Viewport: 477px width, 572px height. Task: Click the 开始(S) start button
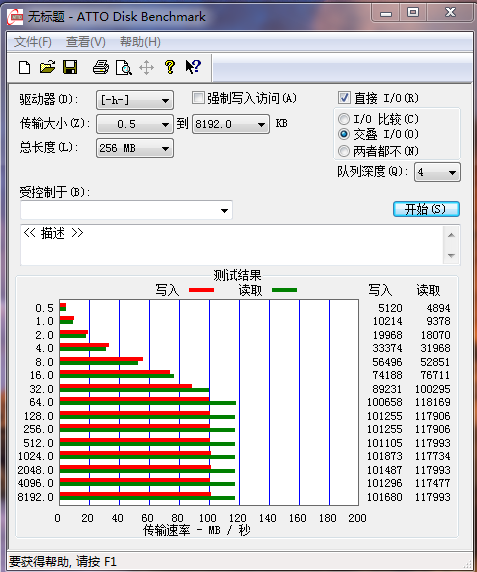point(426,209)
